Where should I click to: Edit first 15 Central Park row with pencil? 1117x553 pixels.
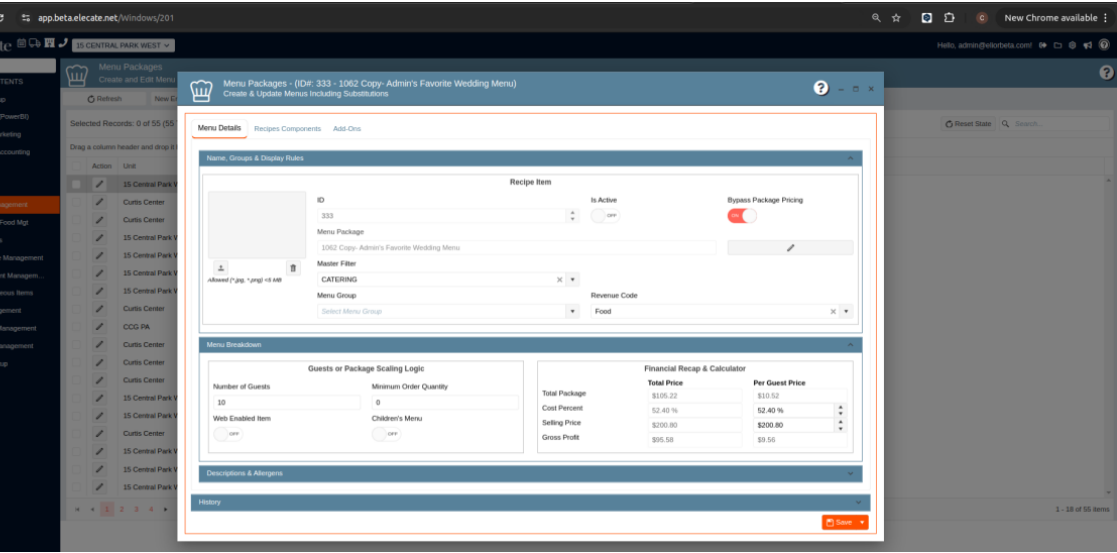coord(99,184)
